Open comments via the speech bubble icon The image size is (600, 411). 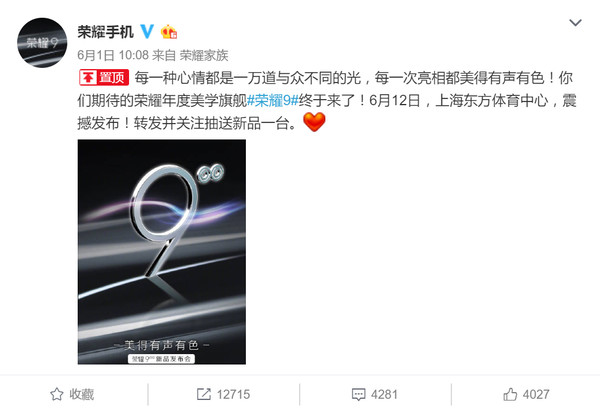(358, 395)
